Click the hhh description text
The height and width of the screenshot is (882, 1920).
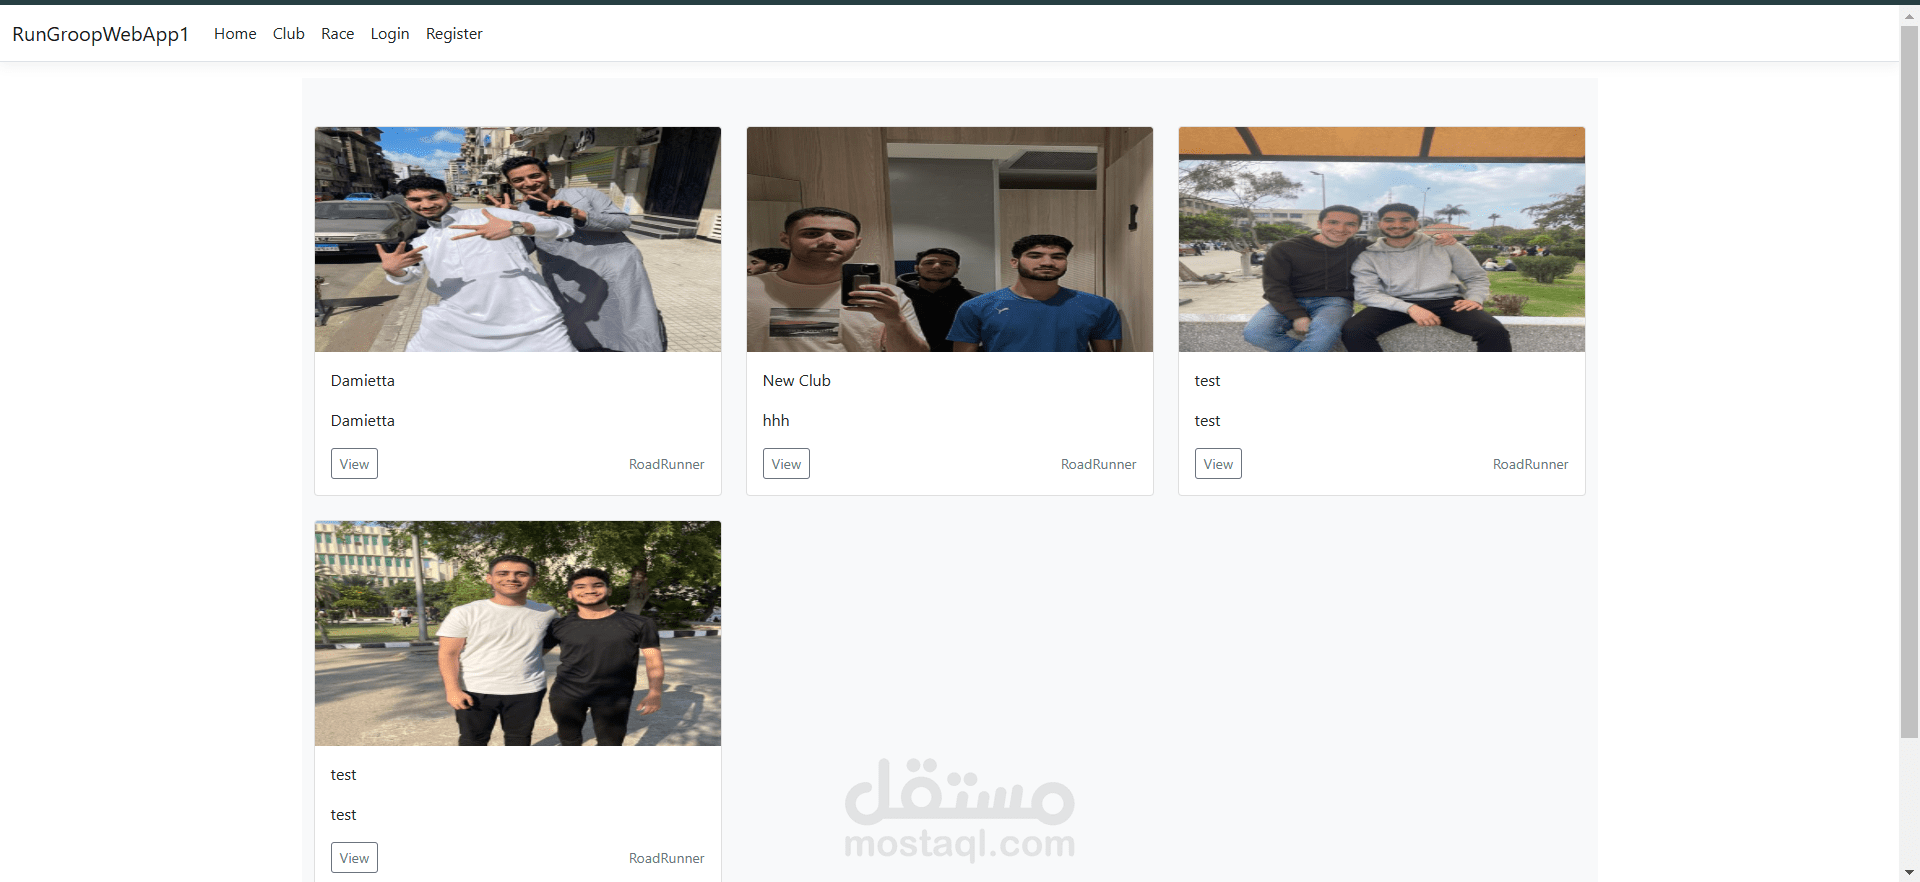tap(776, 421)
